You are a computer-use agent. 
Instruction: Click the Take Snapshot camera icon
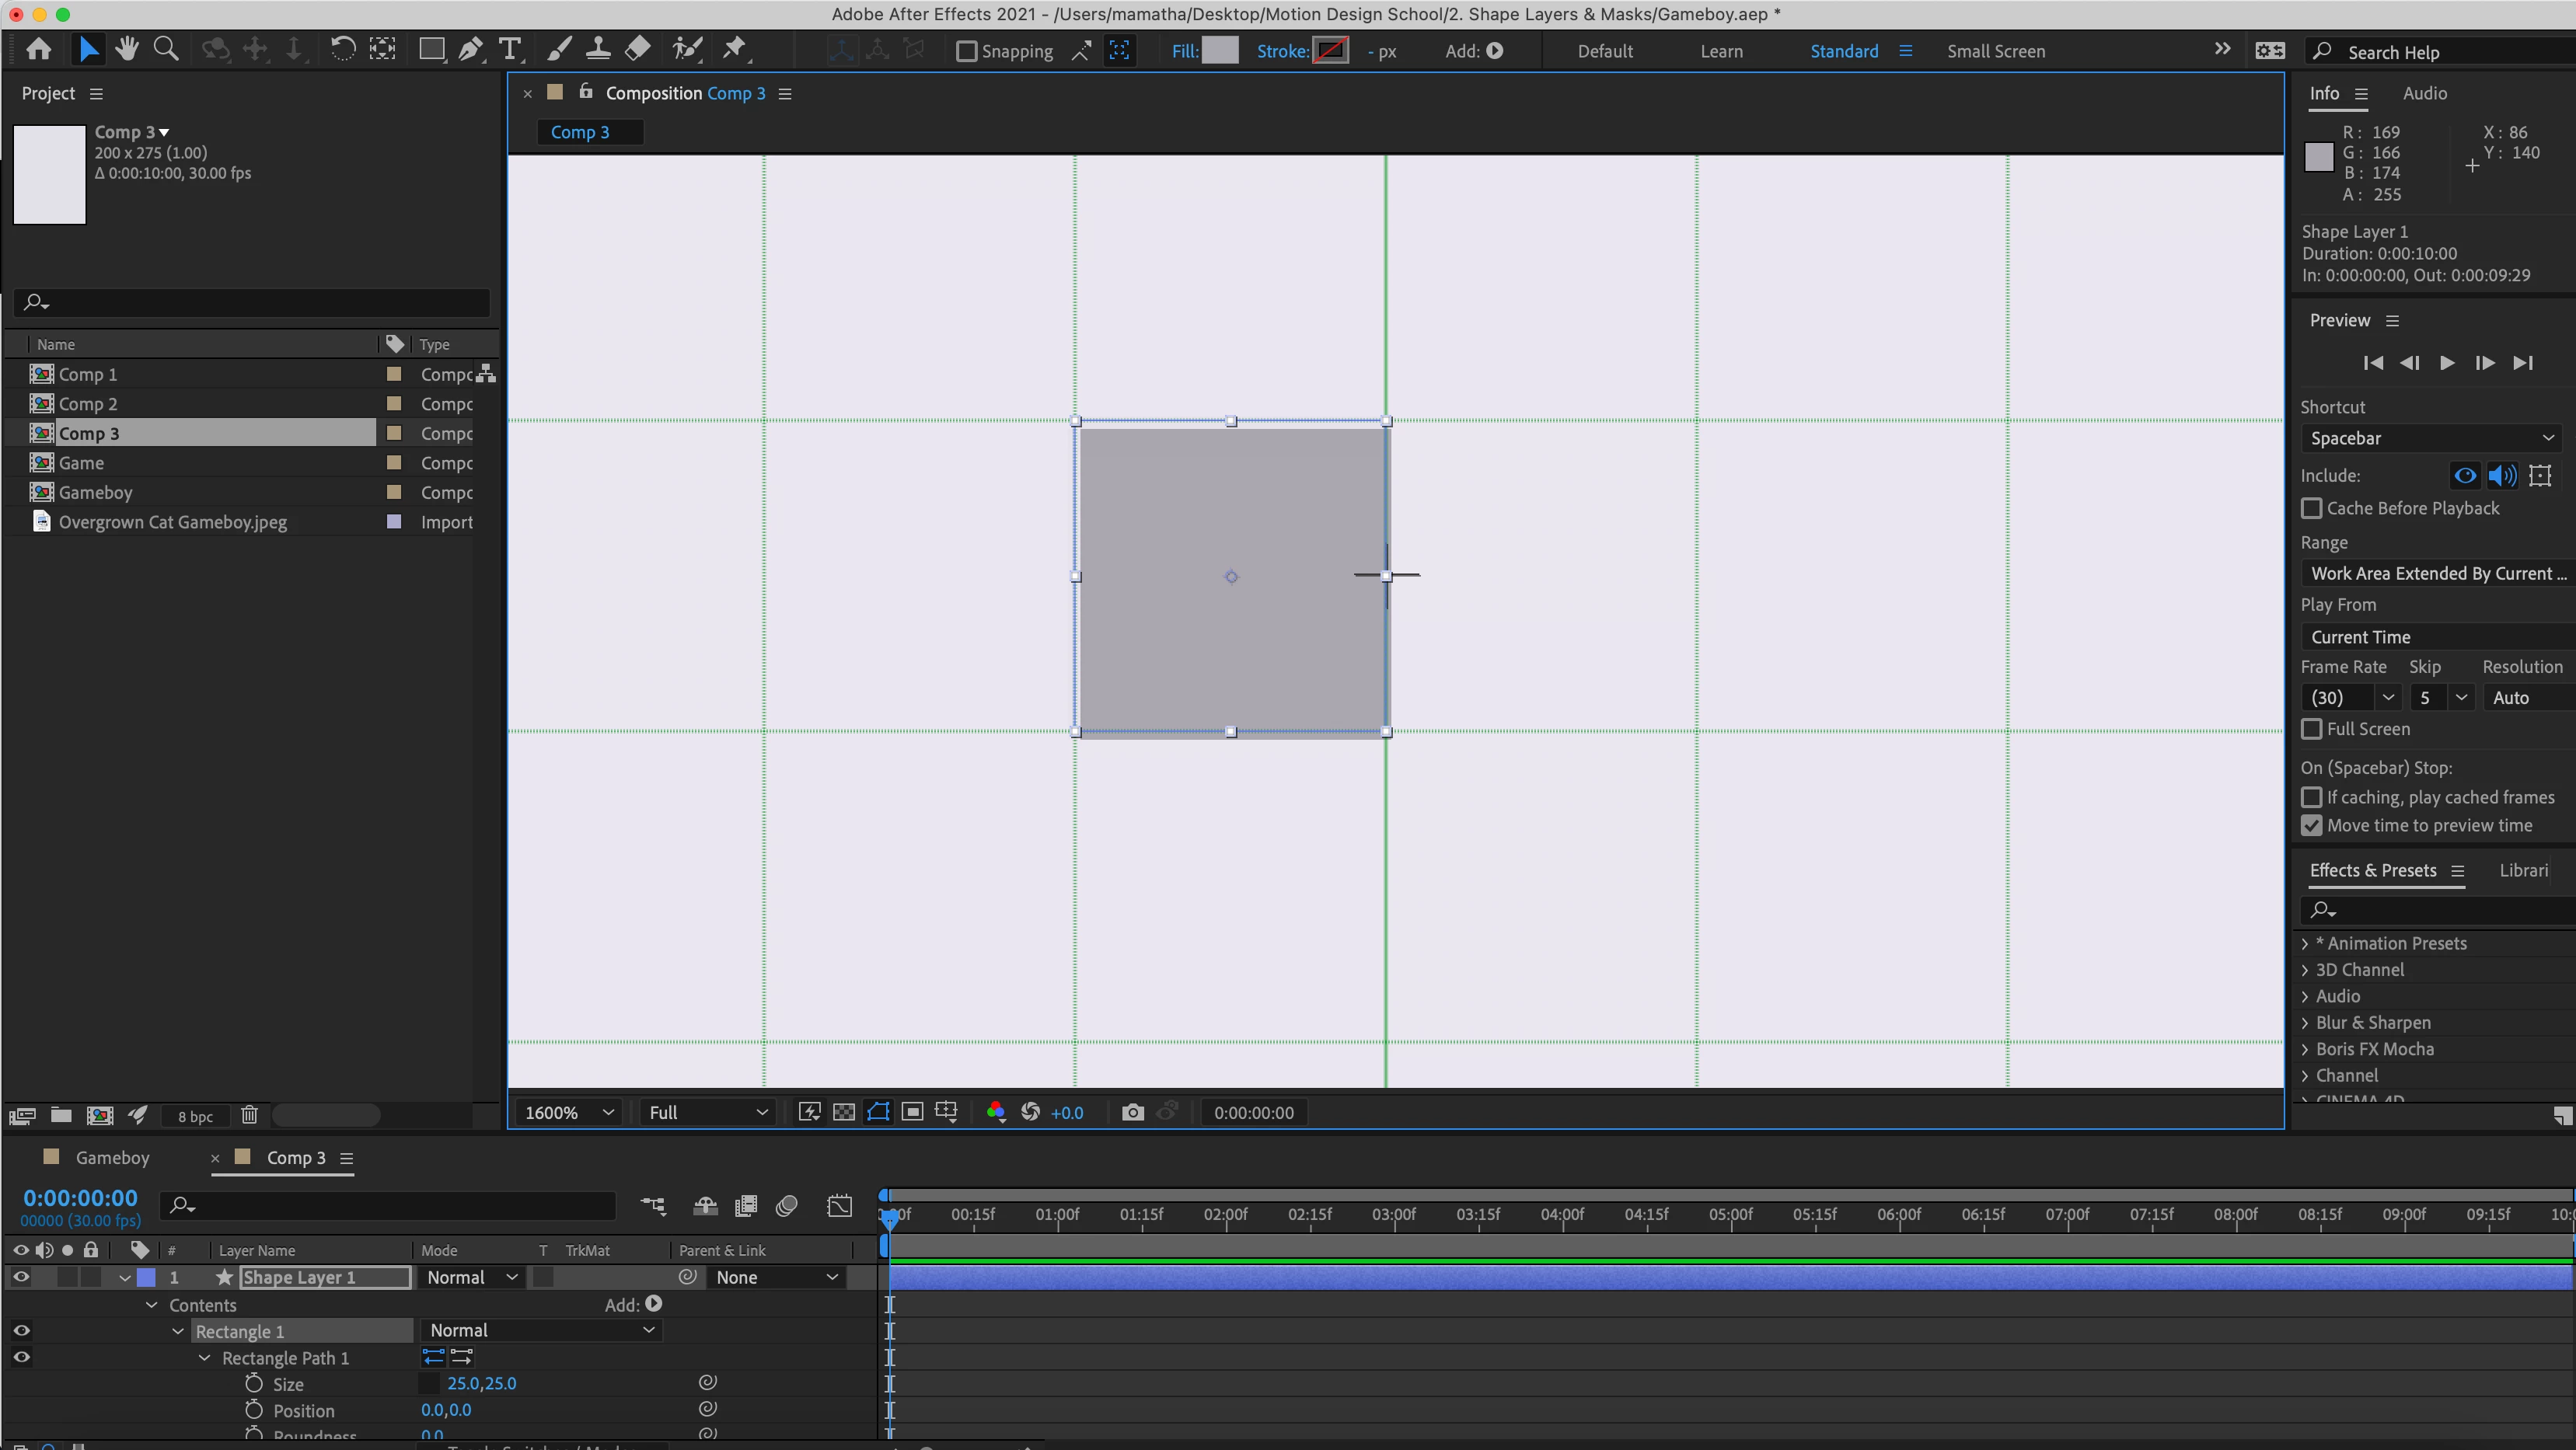(1132, 1112)
